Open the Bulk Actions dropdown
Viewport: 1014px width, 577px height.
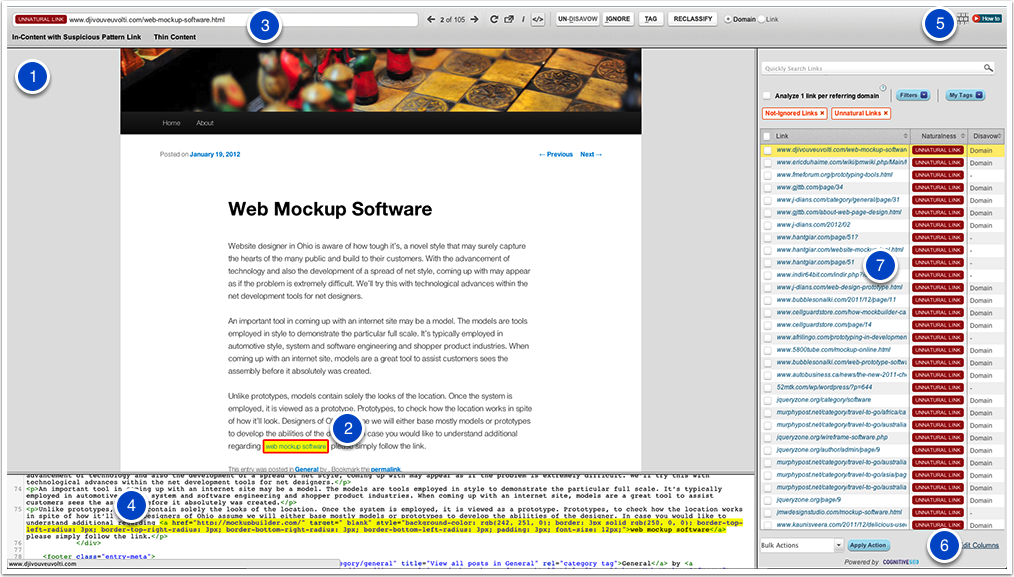click(x=802, y=545)
